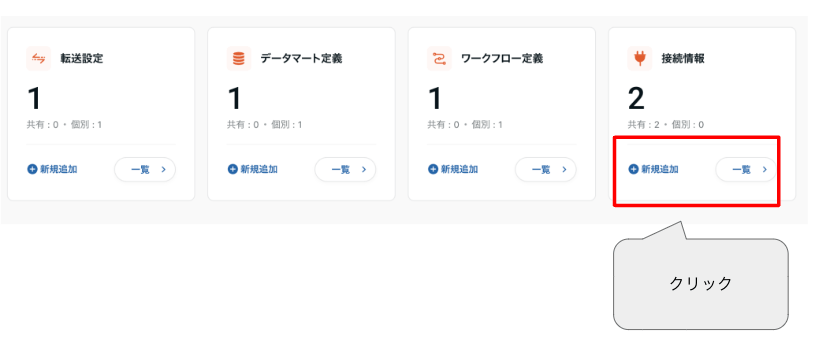Add new transfer setting via 新規追加 link
This screenshot has height=362, width=821.
coord(52,169)
